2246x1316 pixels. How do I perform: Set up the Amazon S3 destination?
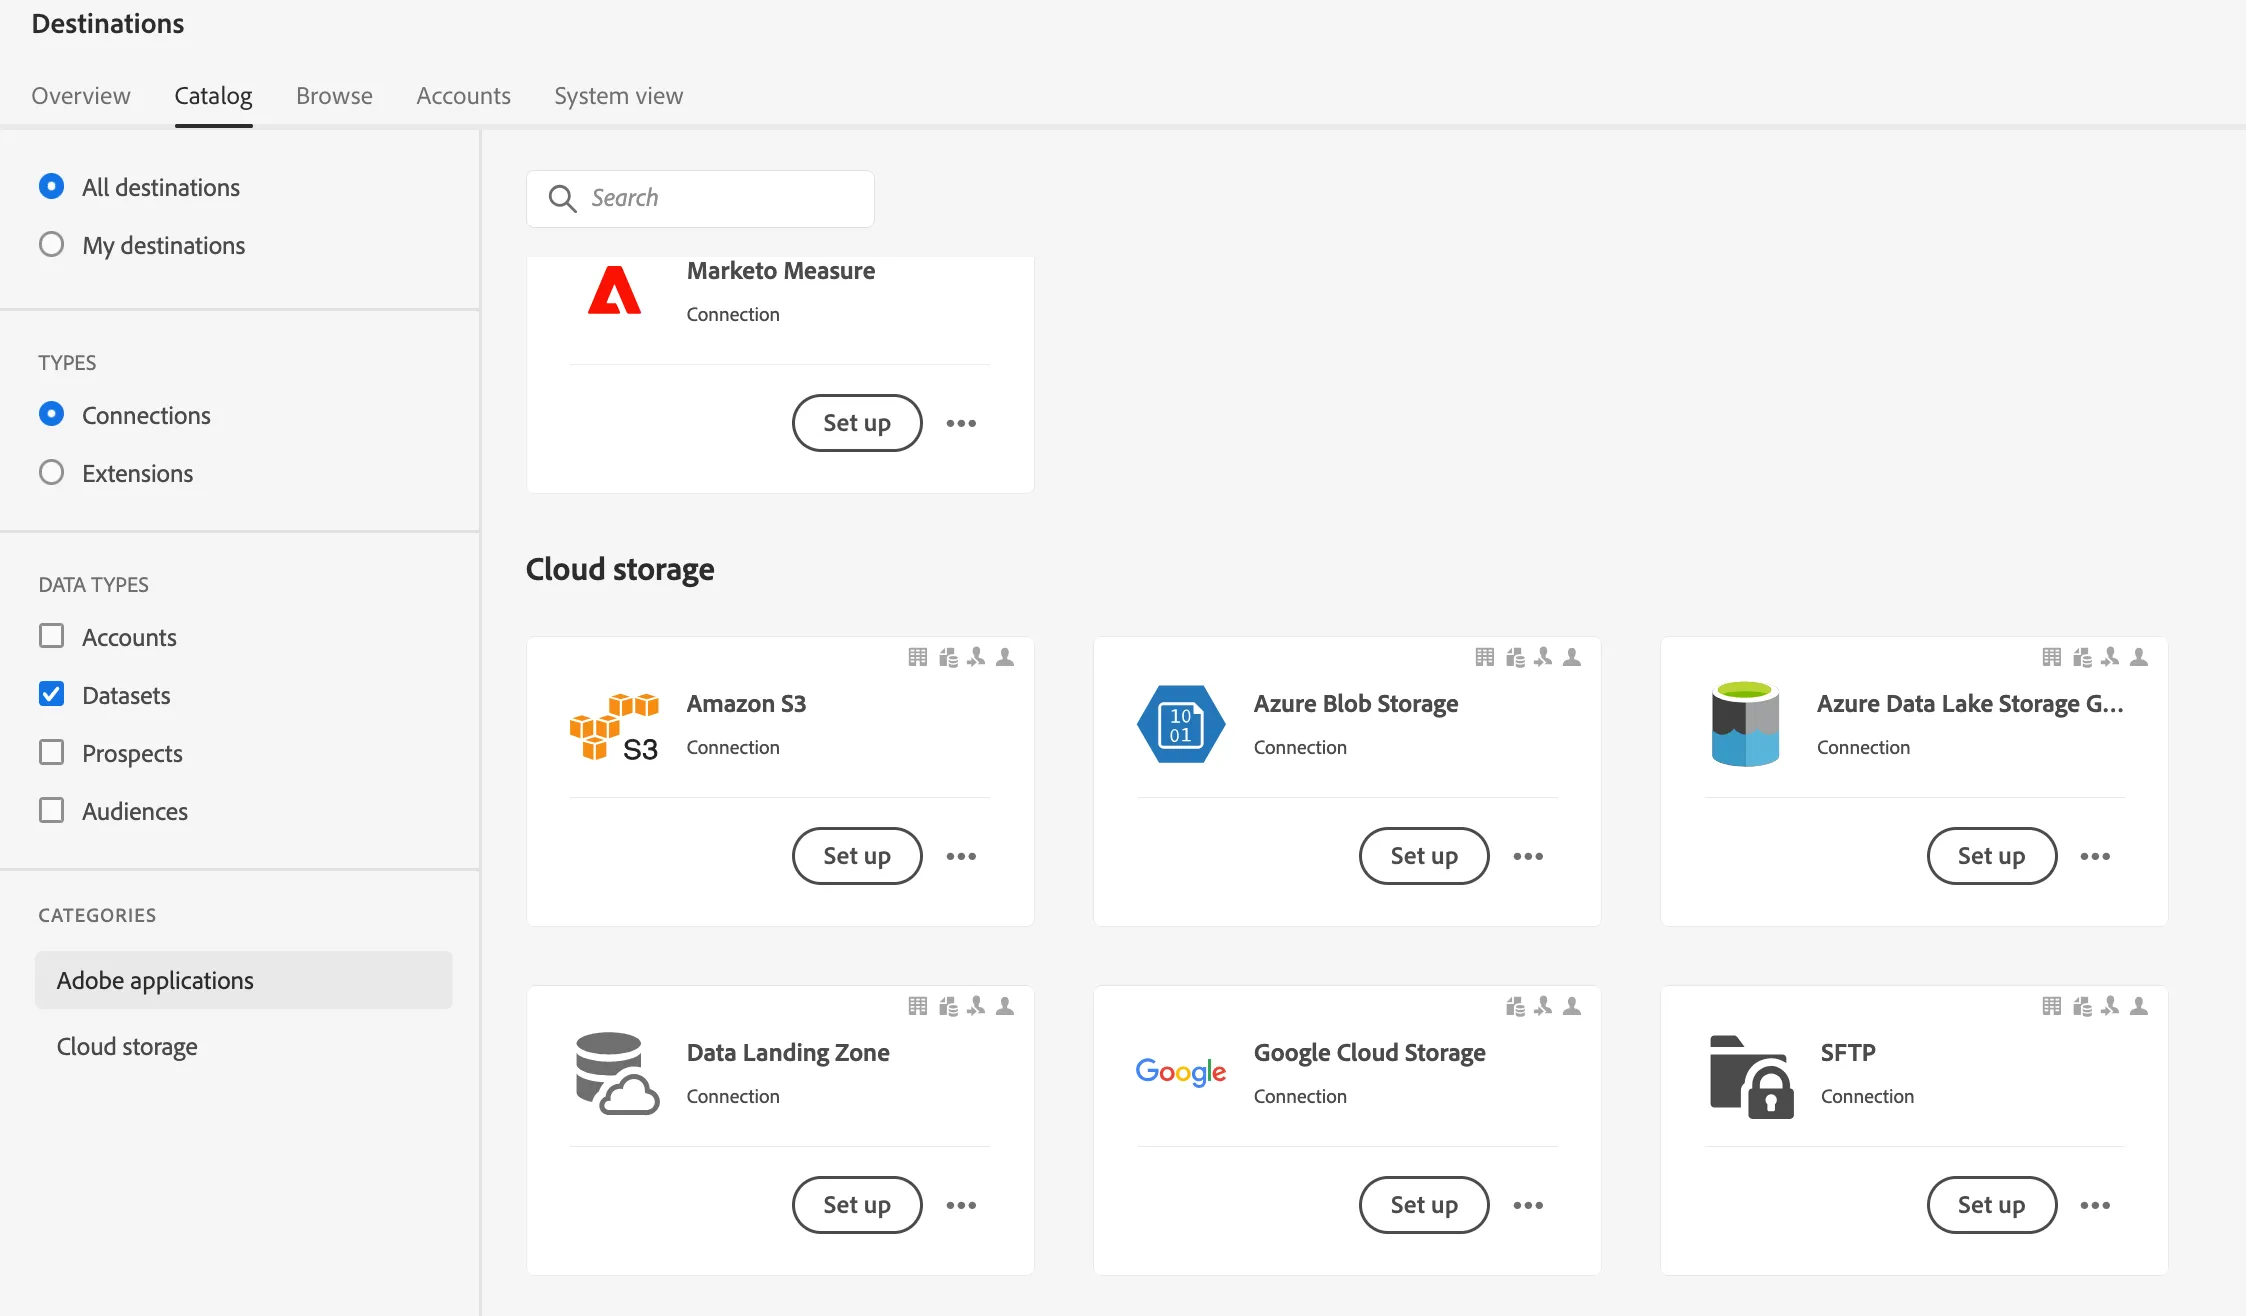pos(857,856)
